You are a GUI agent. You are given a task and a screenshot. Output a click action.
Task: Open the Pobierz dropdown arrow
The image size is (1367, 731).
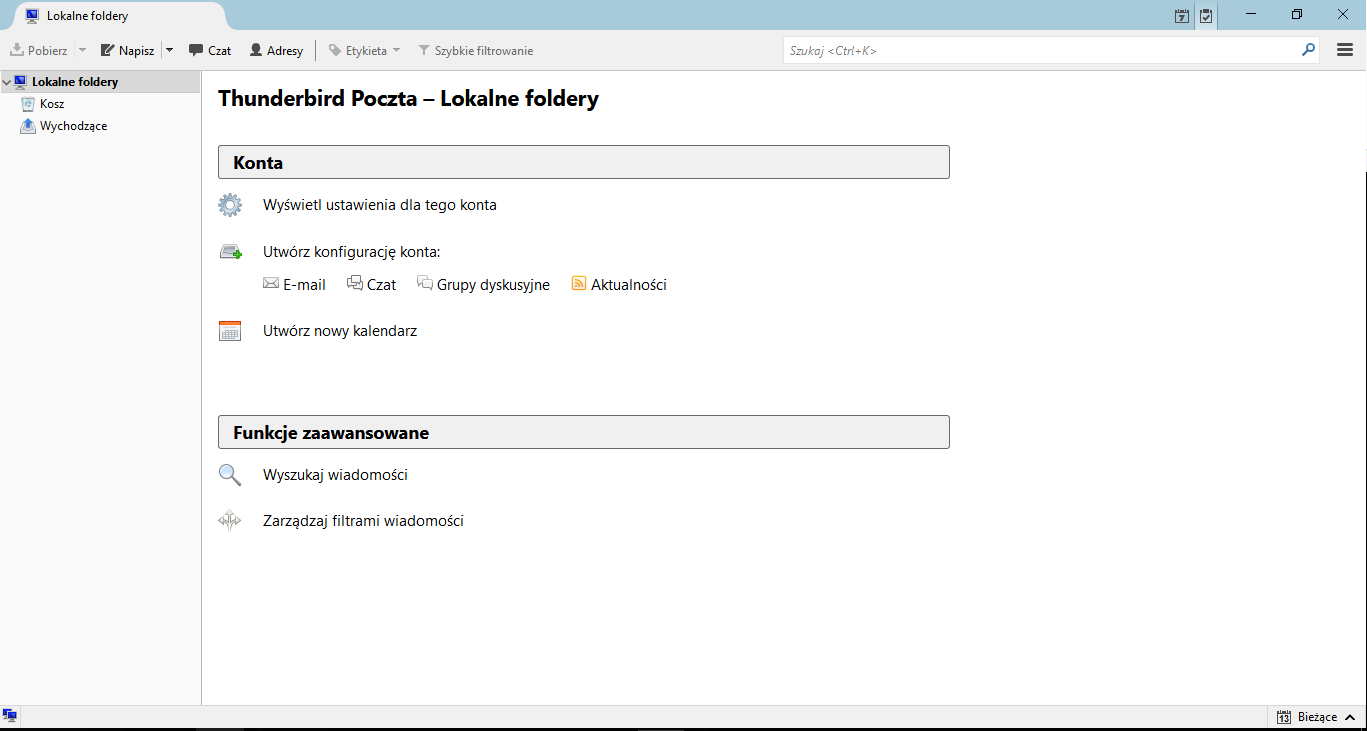[82, 50]
